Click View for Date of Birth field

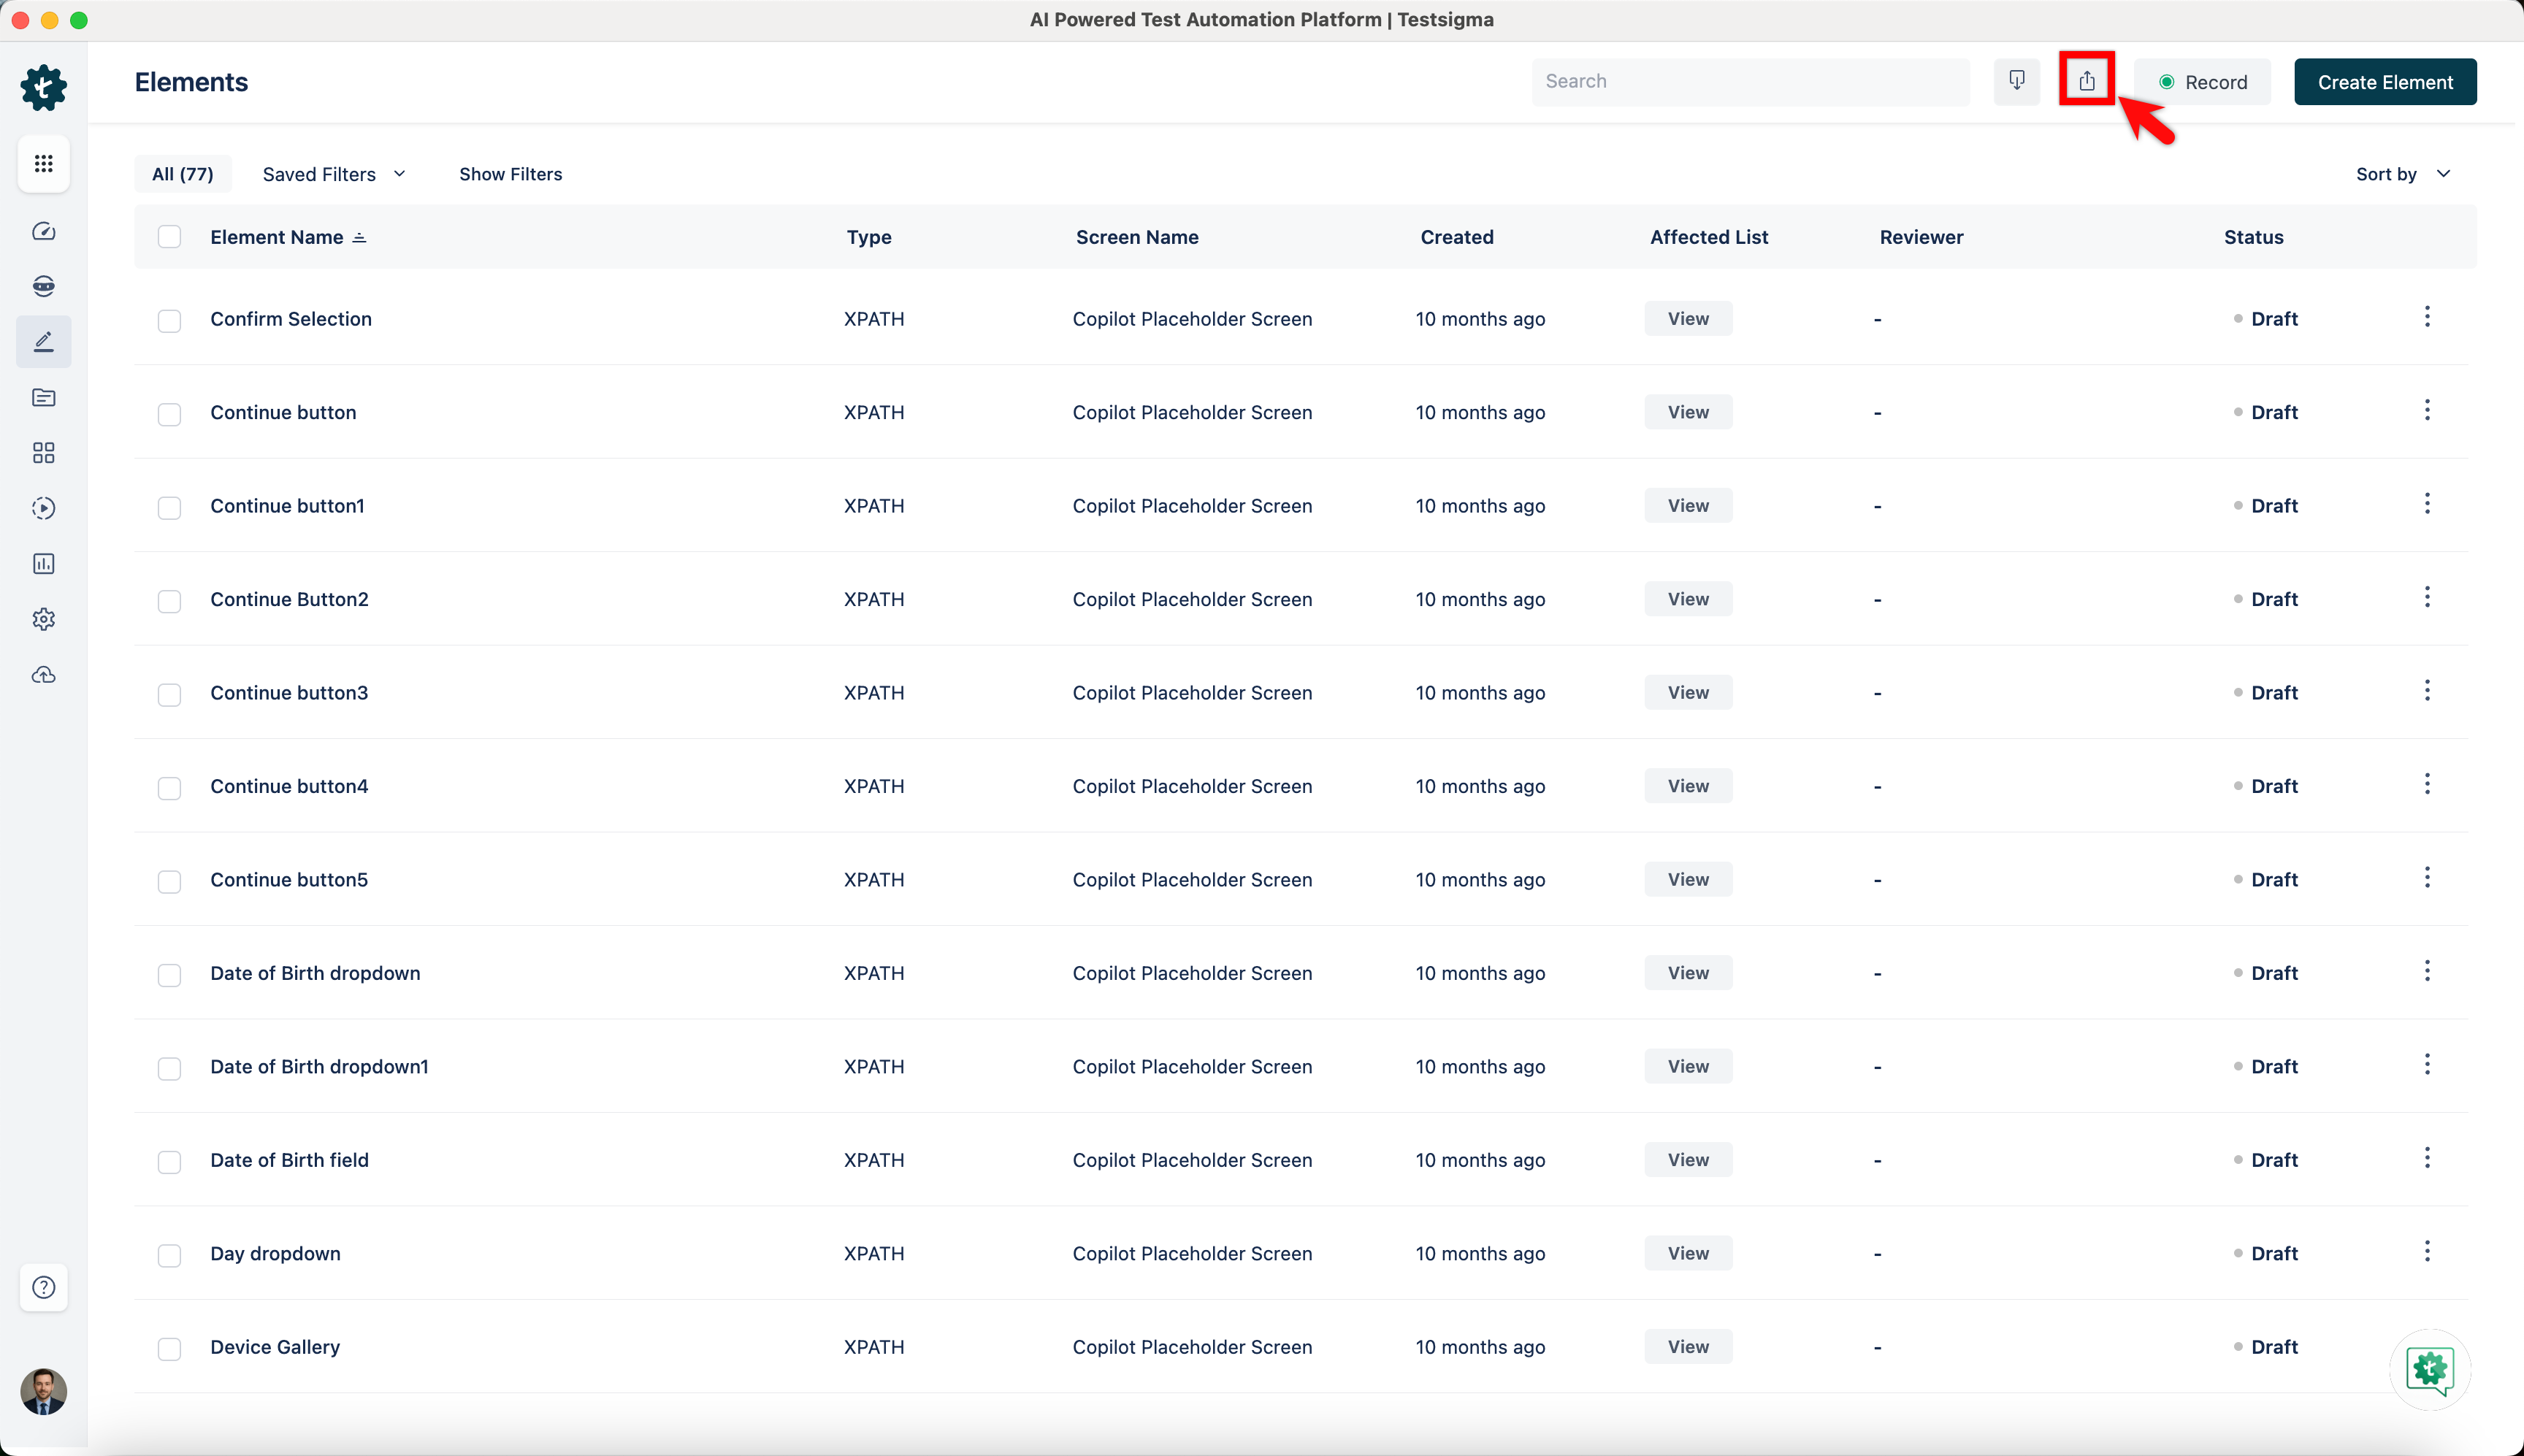pyautogui.click(x=1687, y=1160)
